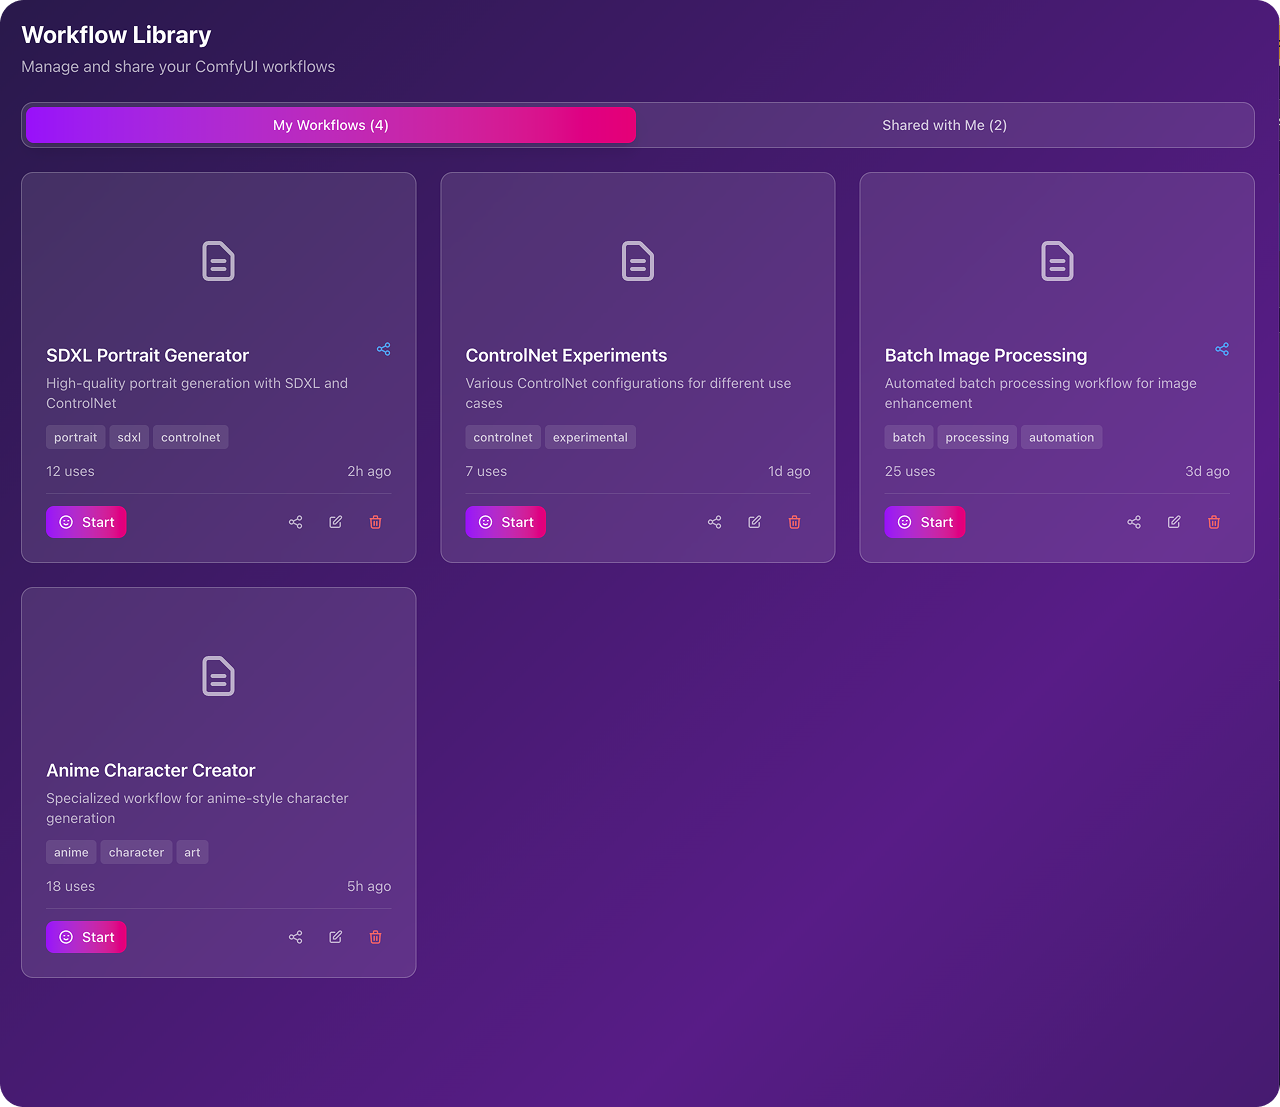Open the edit icon for Anime Character Creator
Viewport: 1280px width, 1107px height.
(x=335, y=937)
